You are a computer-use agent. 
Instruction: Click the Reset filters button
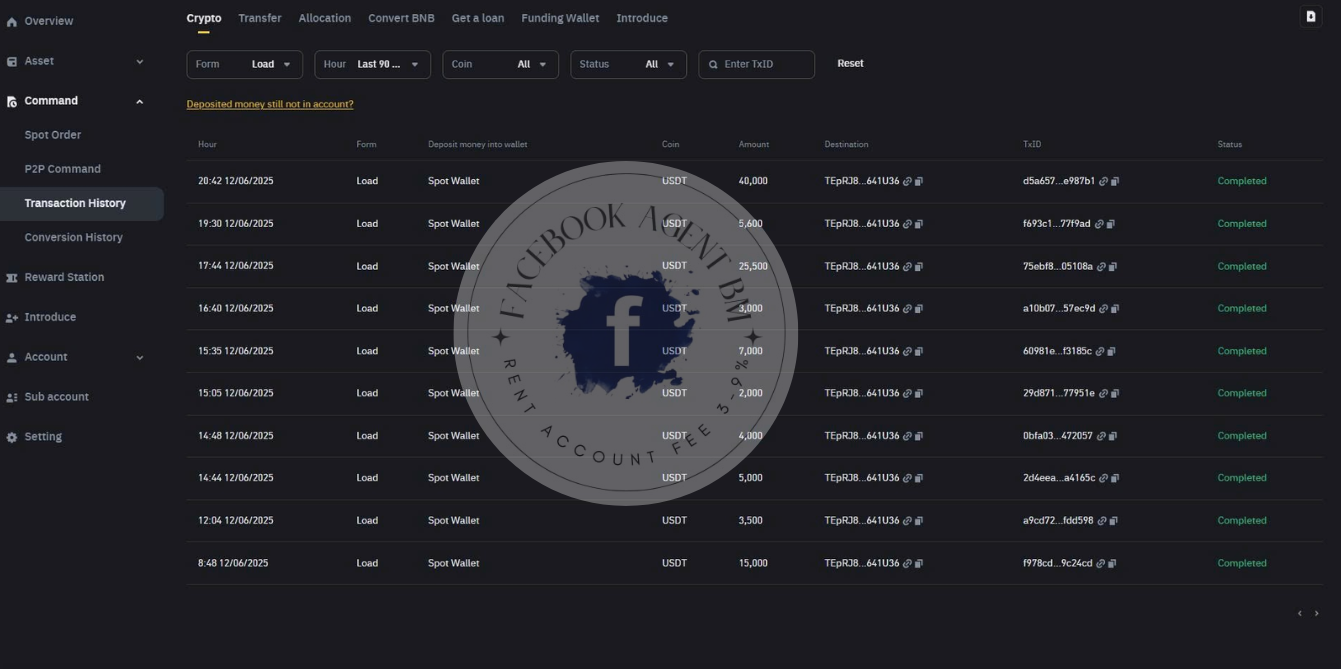[x=850, y=63]
